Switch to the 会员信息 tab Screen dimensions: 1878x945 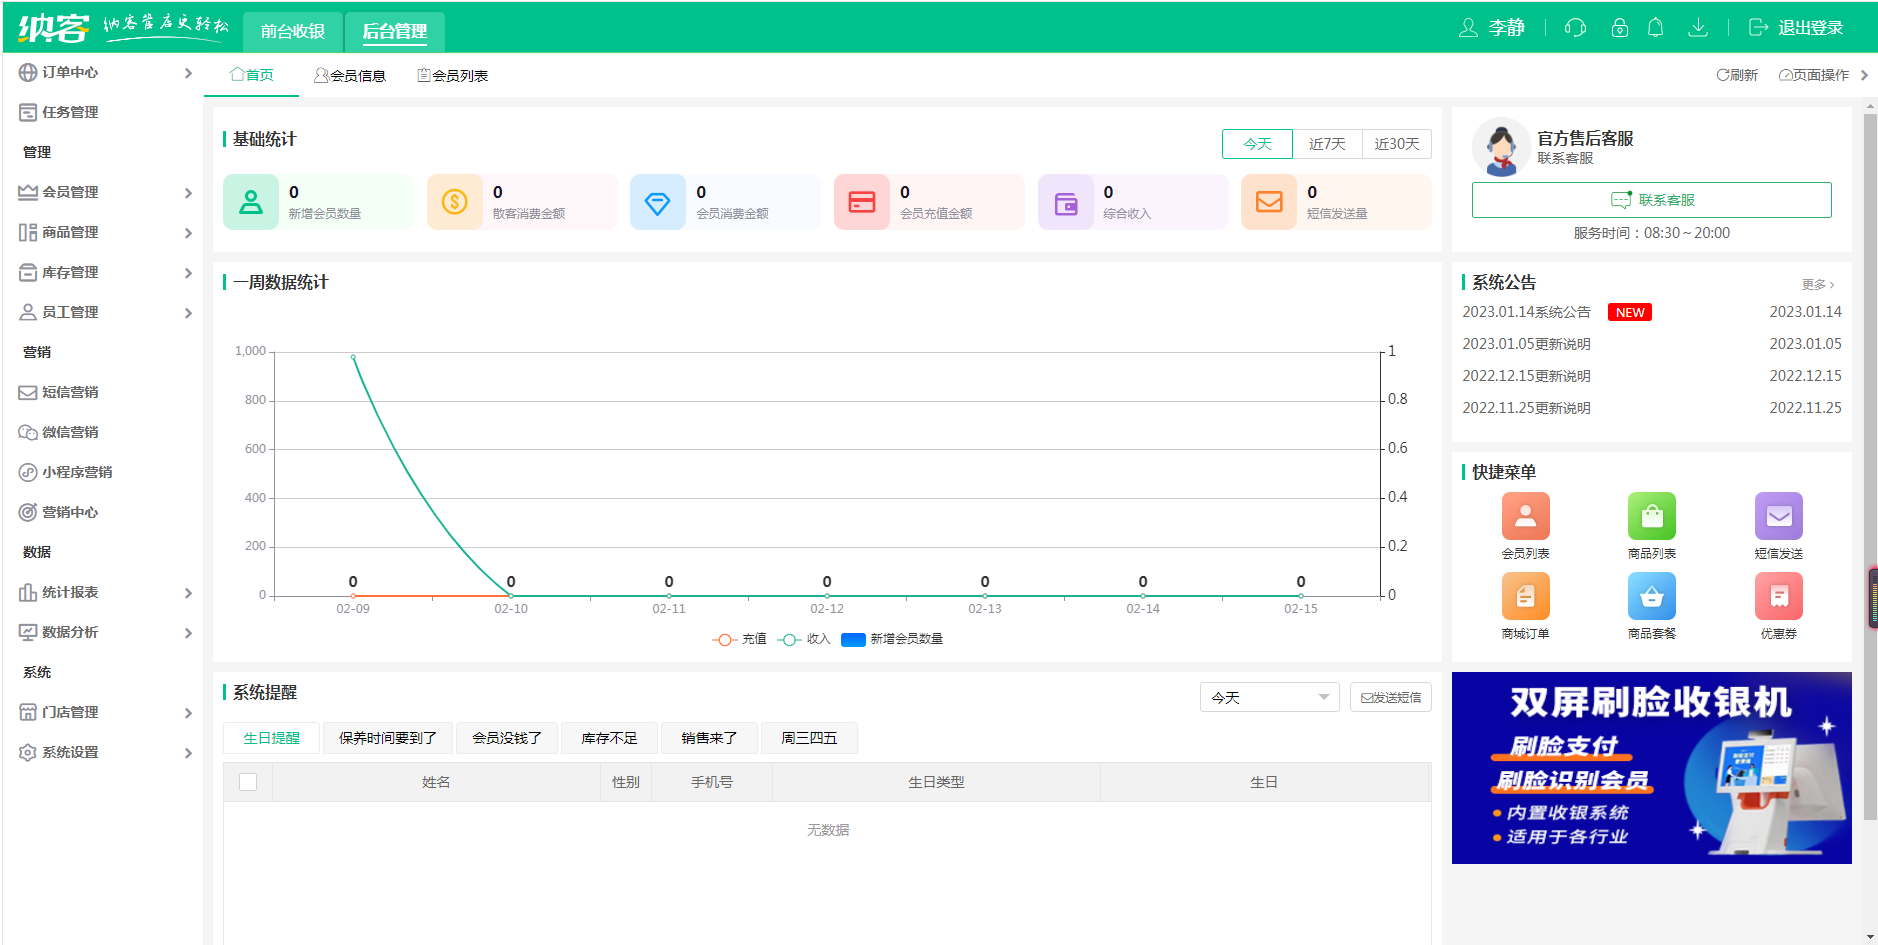click(x=351, y=74)
